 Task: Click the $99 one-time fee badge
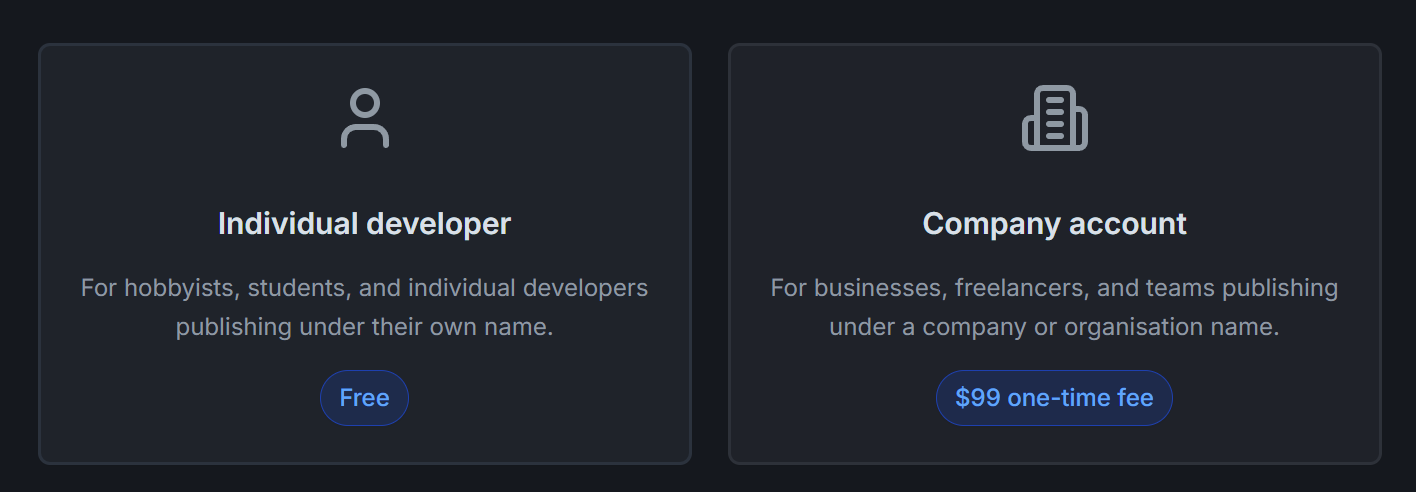click(1054, 398)
